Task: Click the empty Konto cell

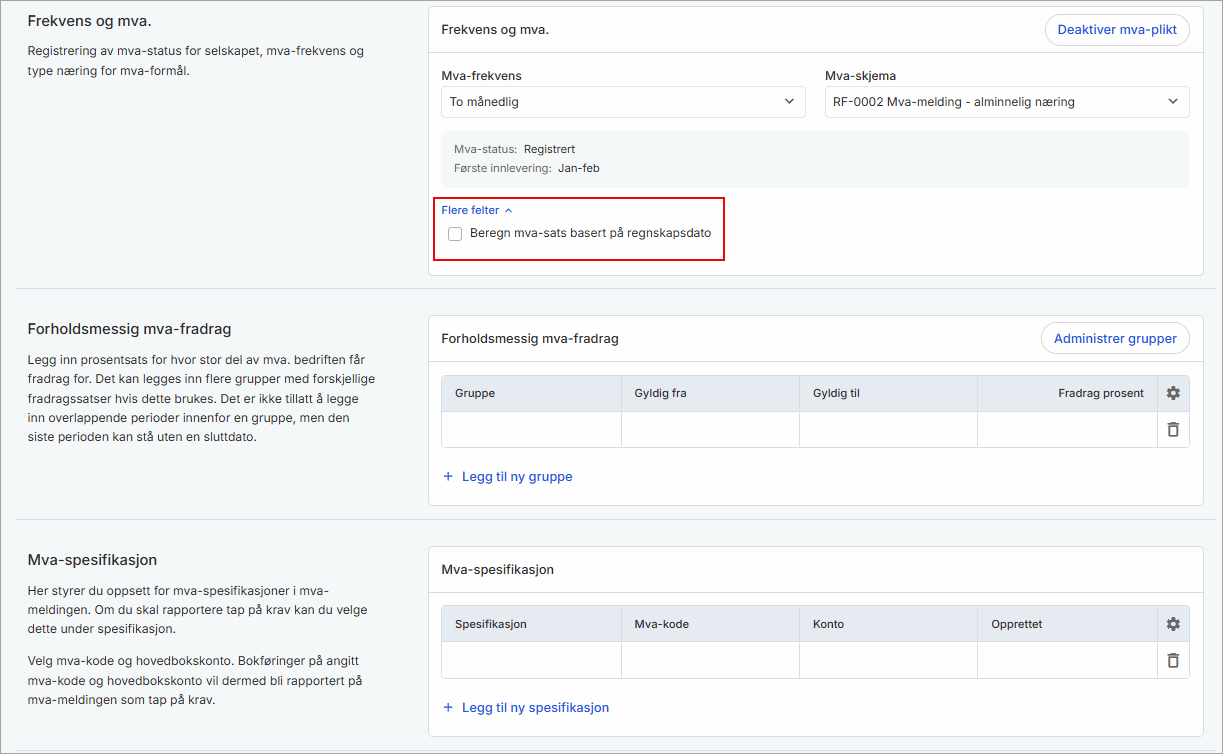Action: tap(888, 660)
